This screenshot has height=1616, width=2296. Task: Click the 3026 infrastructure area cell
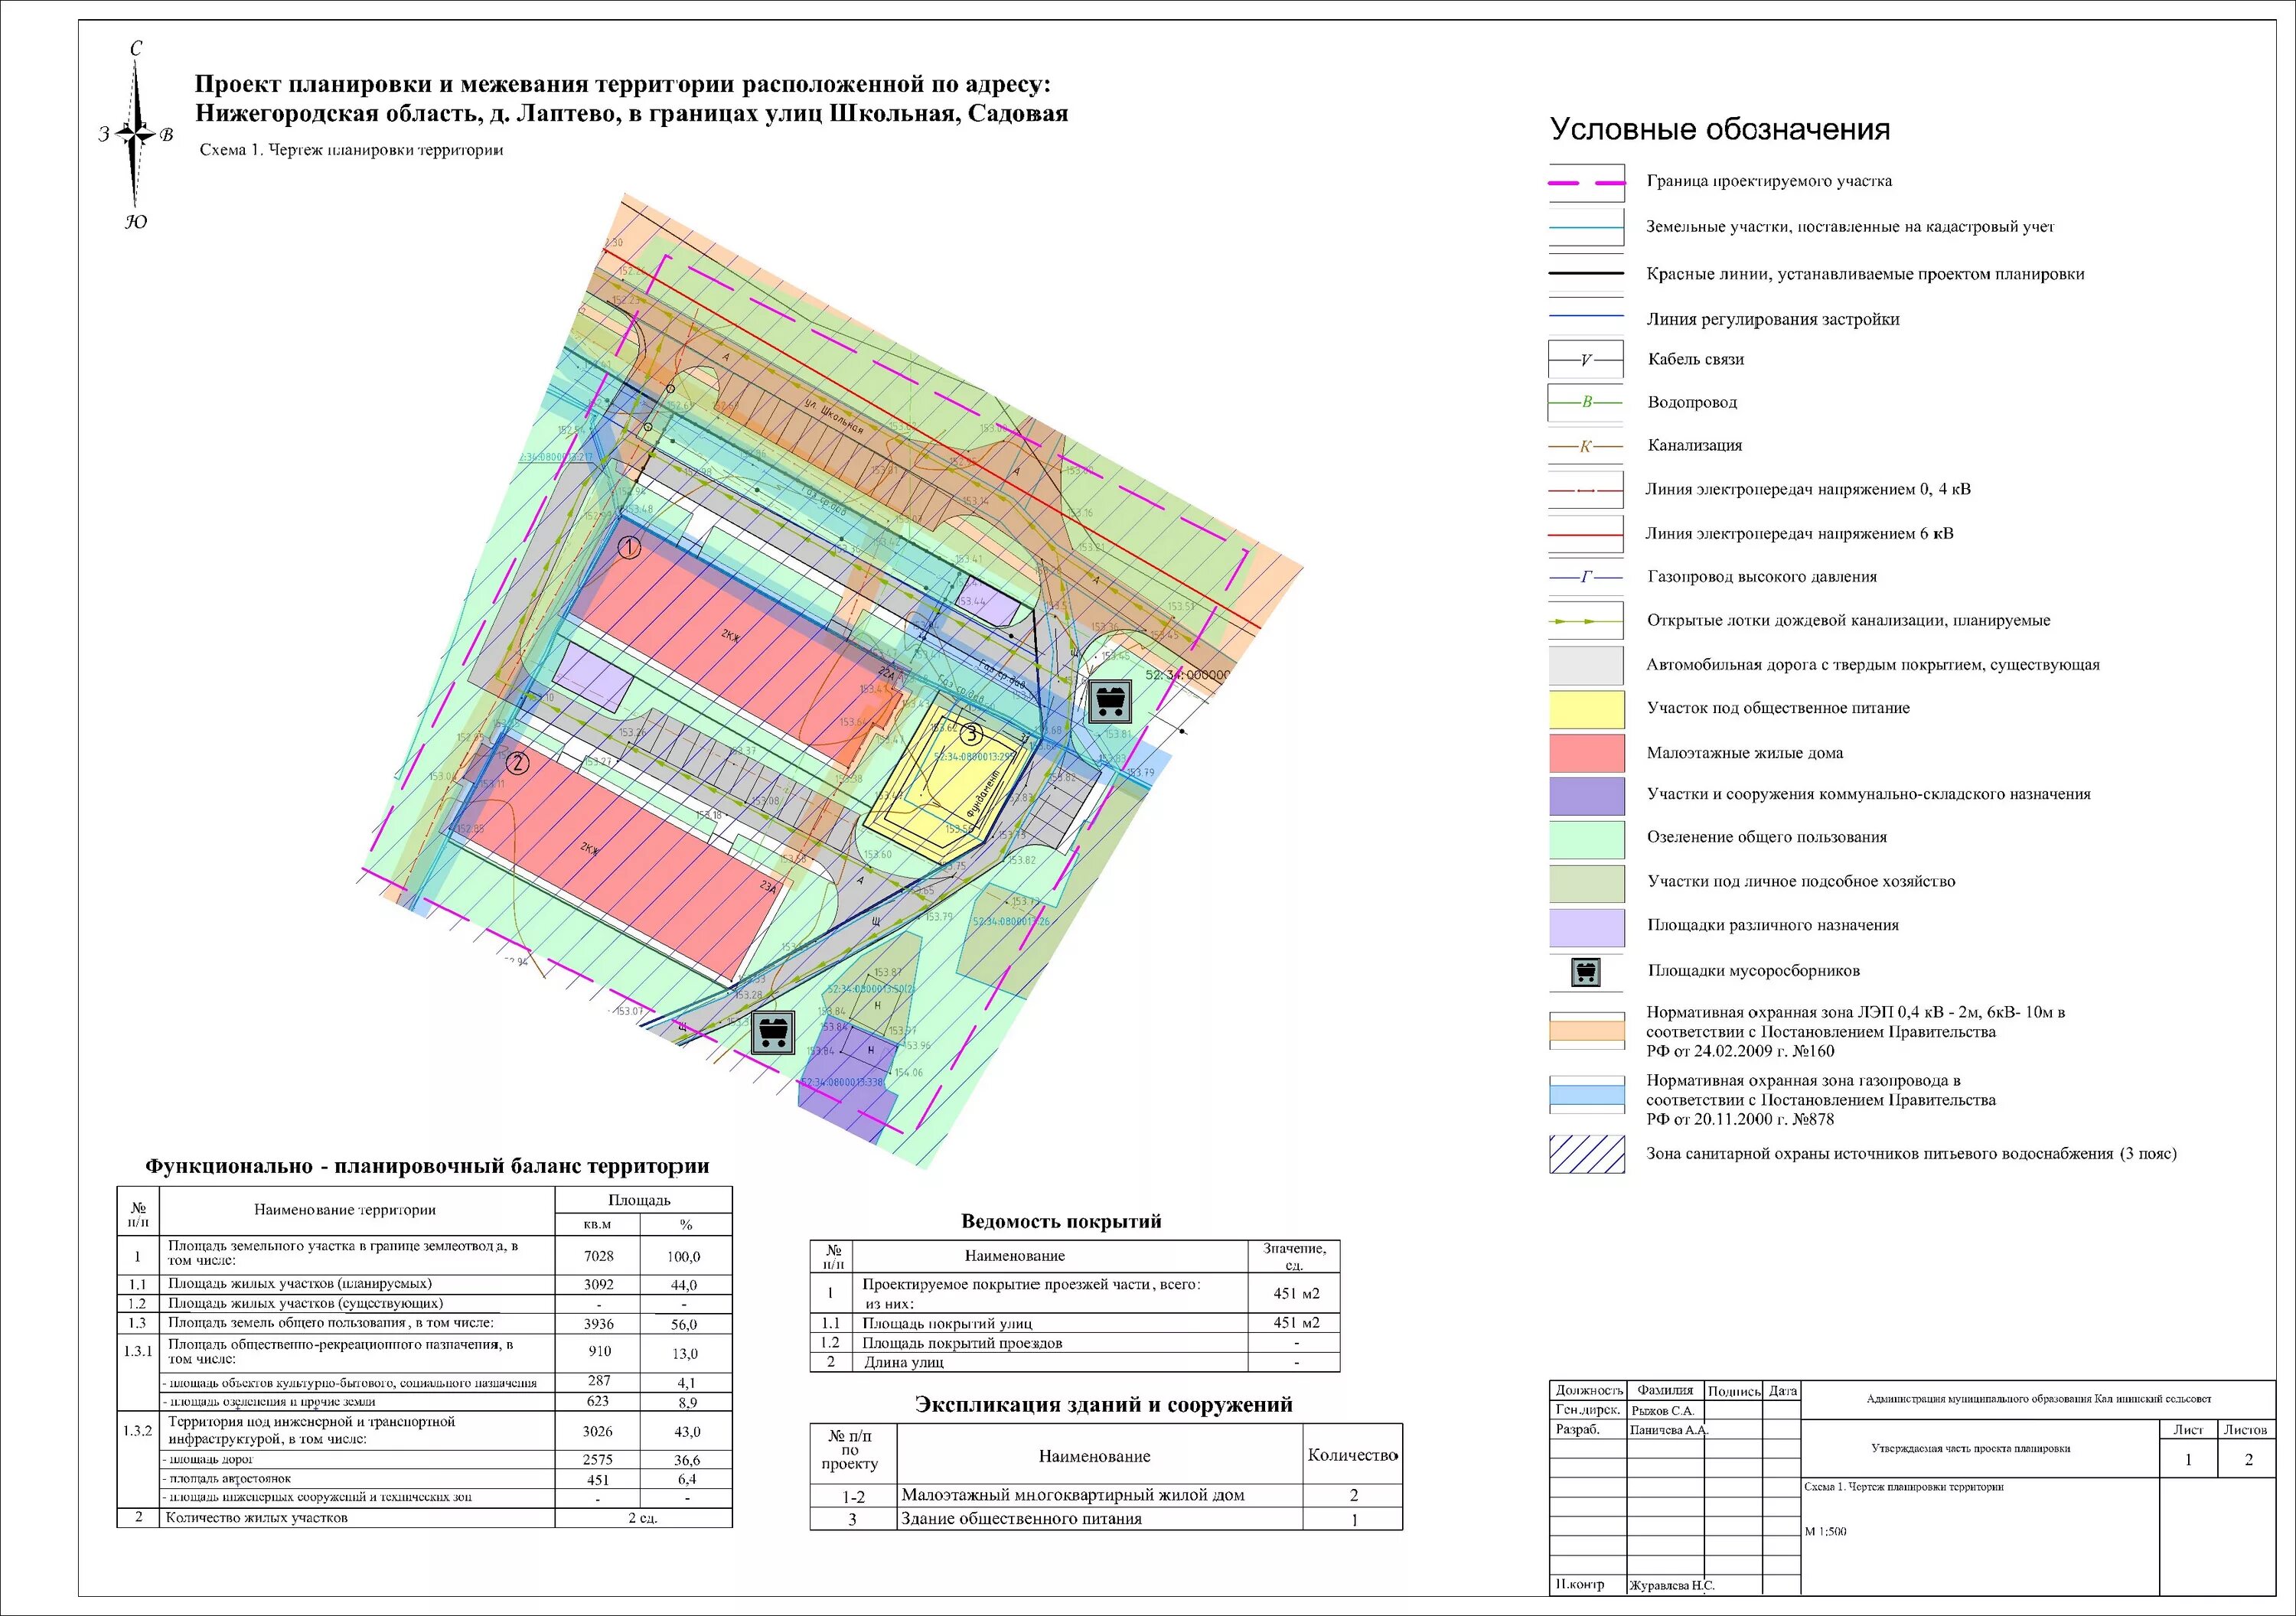click(x=598, y=1431)
